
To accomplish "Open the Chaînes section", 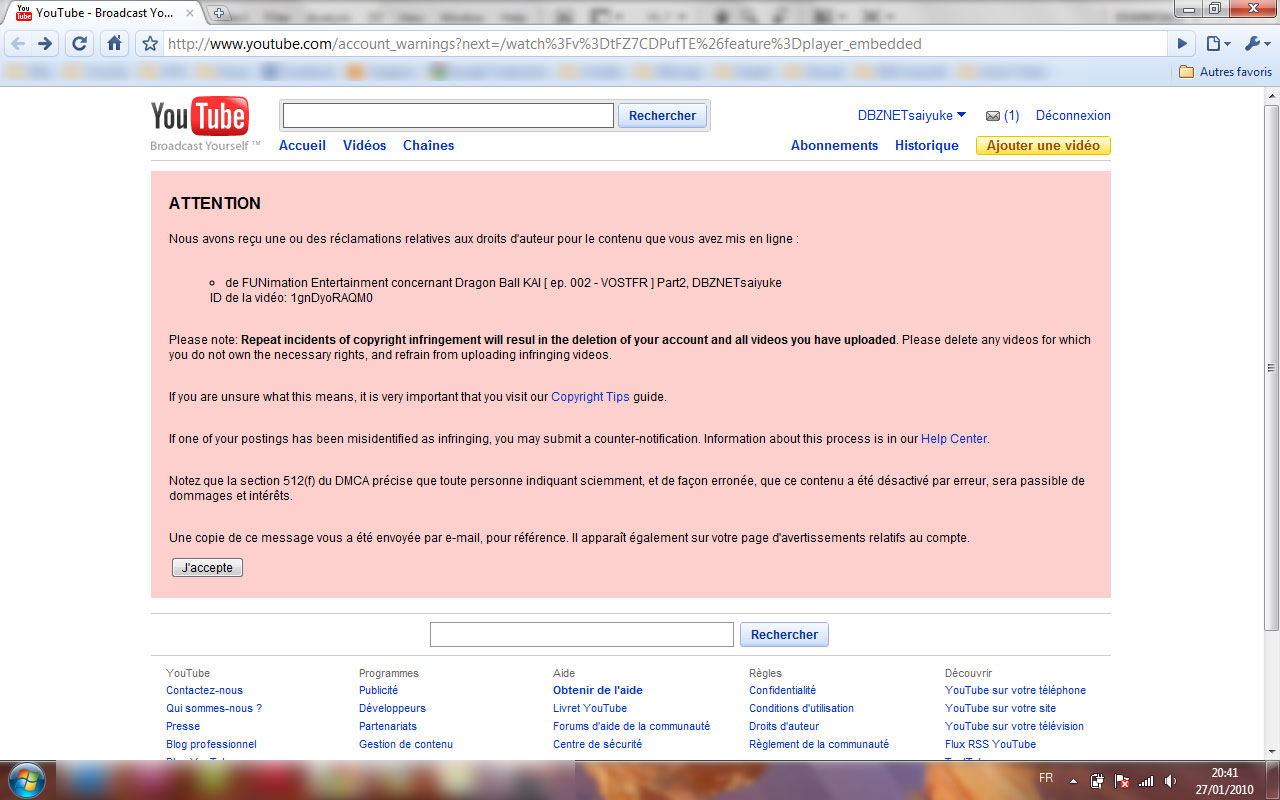I will pyautogui.click(x=428, y=145).
